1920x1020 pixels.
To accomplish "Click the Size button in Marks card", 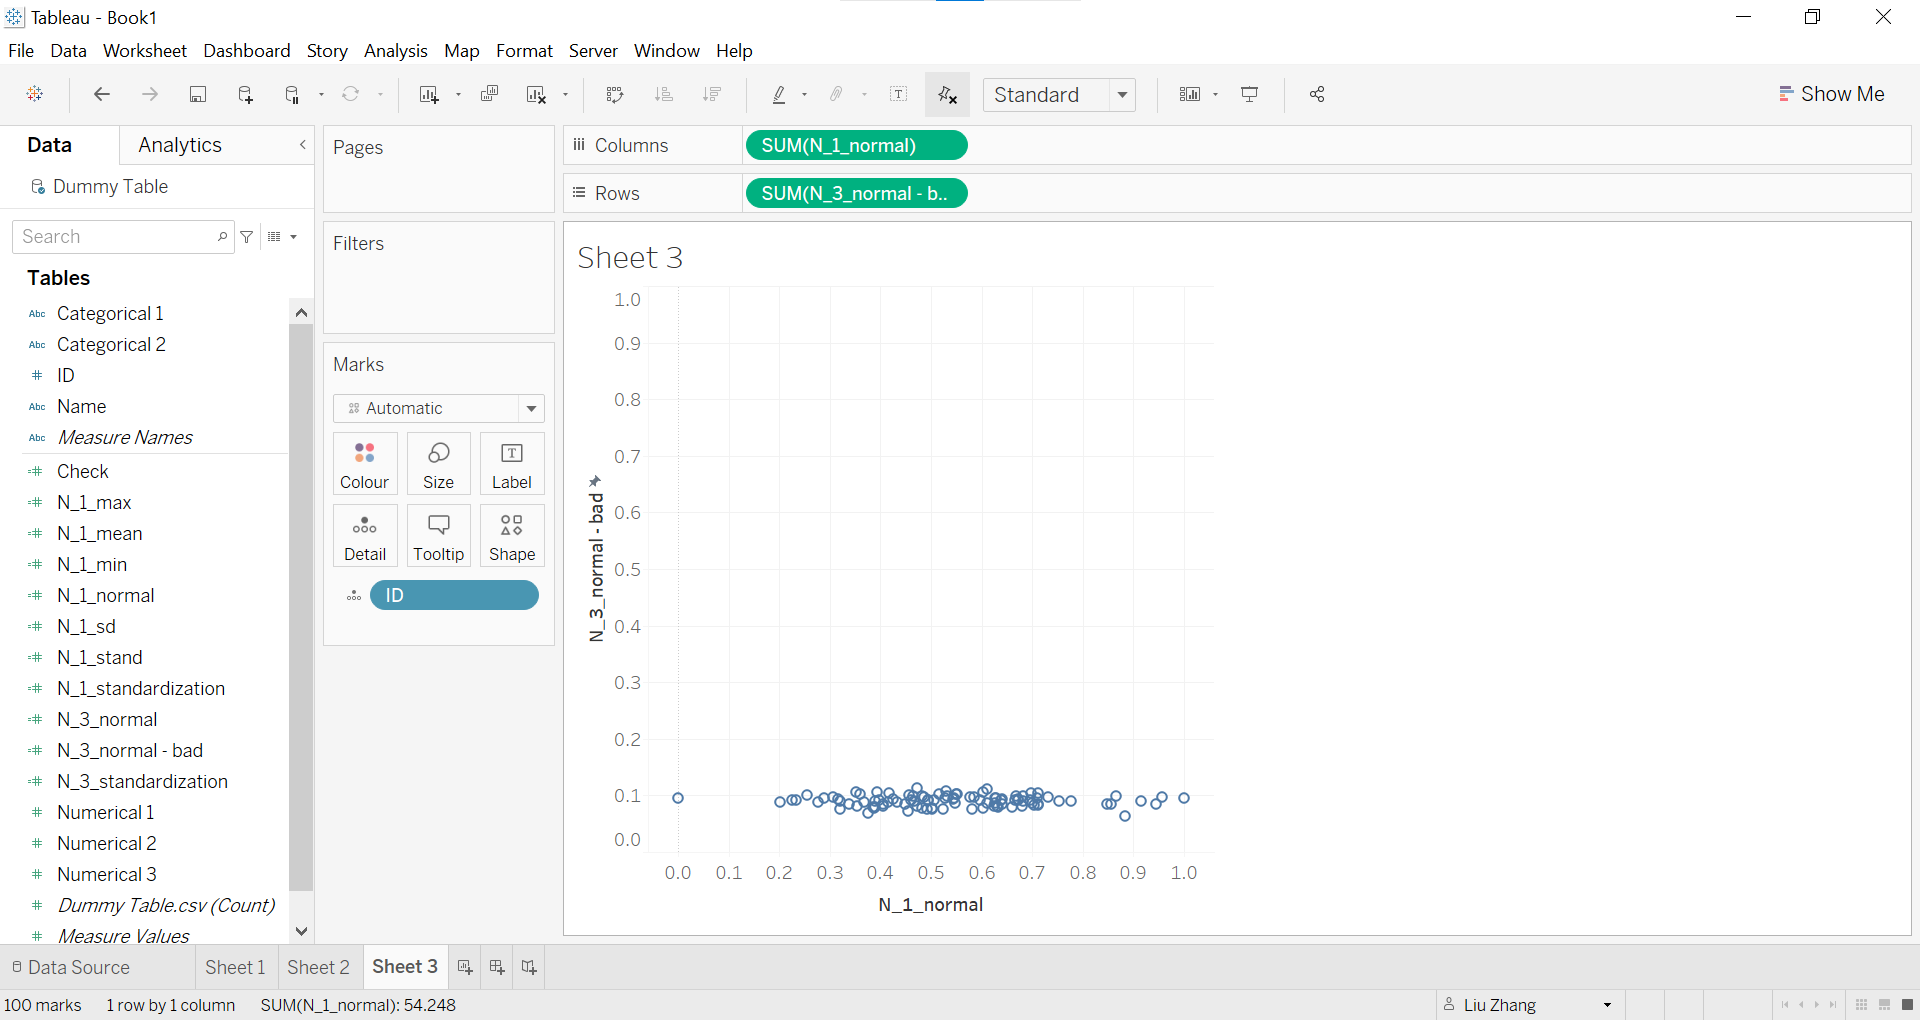I will click(438, 464).
